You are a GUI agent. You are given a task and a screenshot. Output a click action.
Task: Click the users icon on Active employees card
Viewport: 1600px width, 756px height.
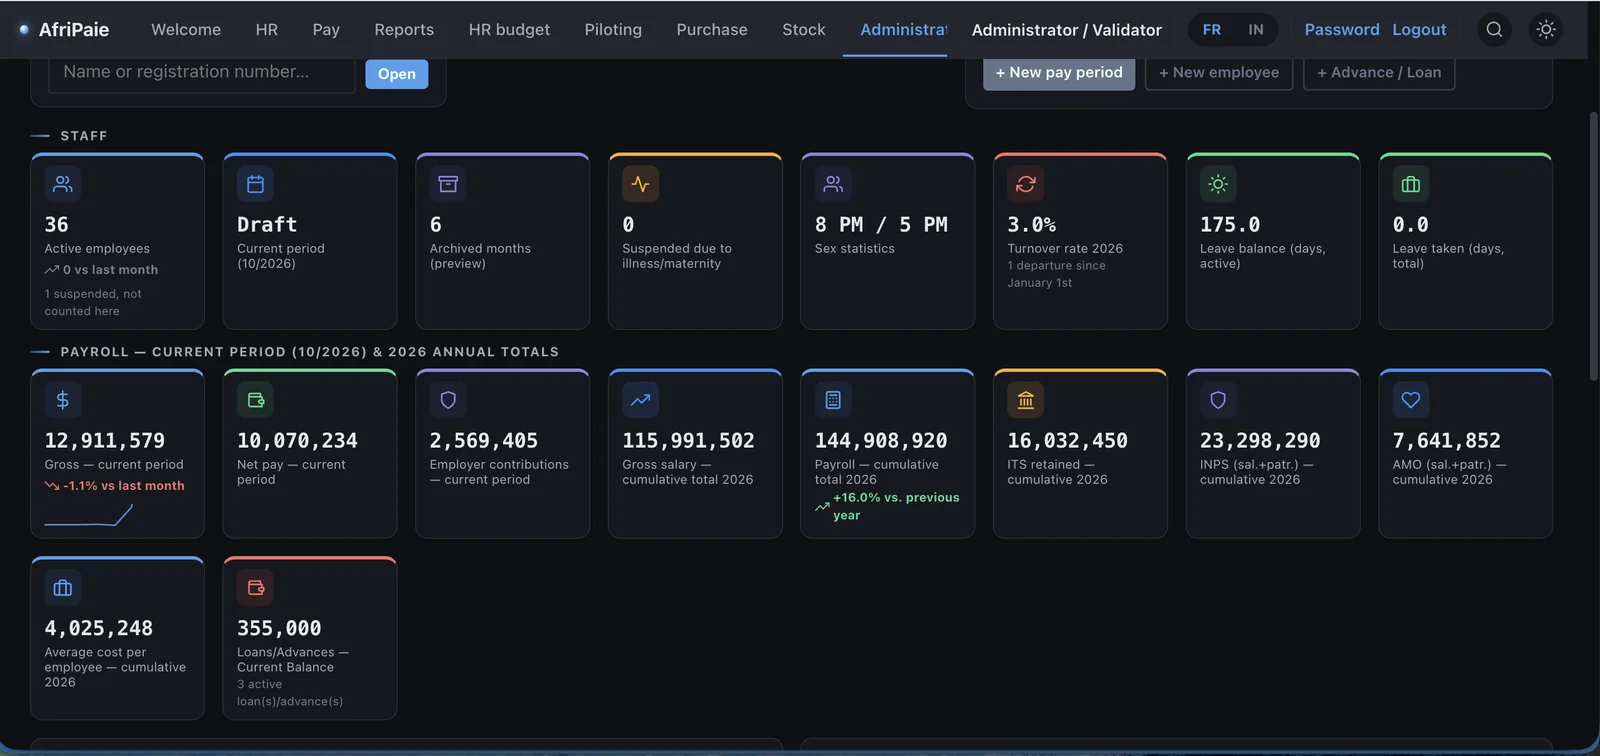tap(63, 184)
